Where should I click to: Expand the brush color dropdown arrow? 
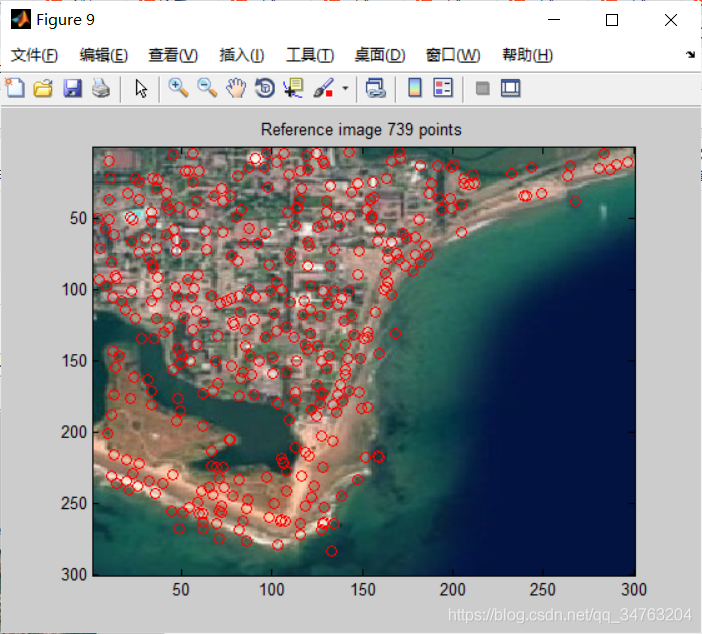(x=345, y=88)
